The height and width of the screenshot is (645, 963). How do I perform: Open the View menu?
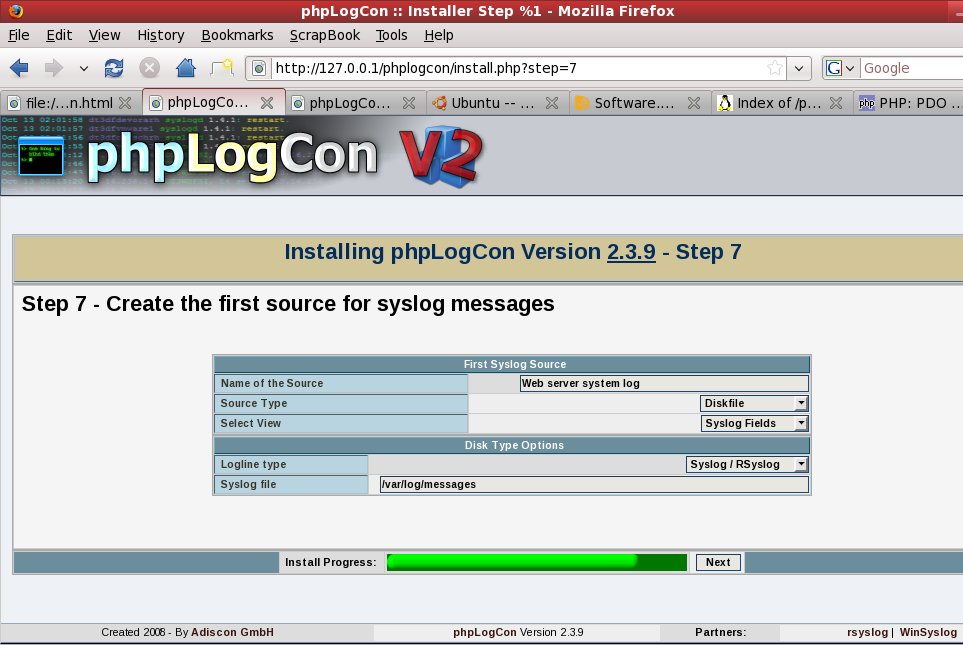point(104,36)
